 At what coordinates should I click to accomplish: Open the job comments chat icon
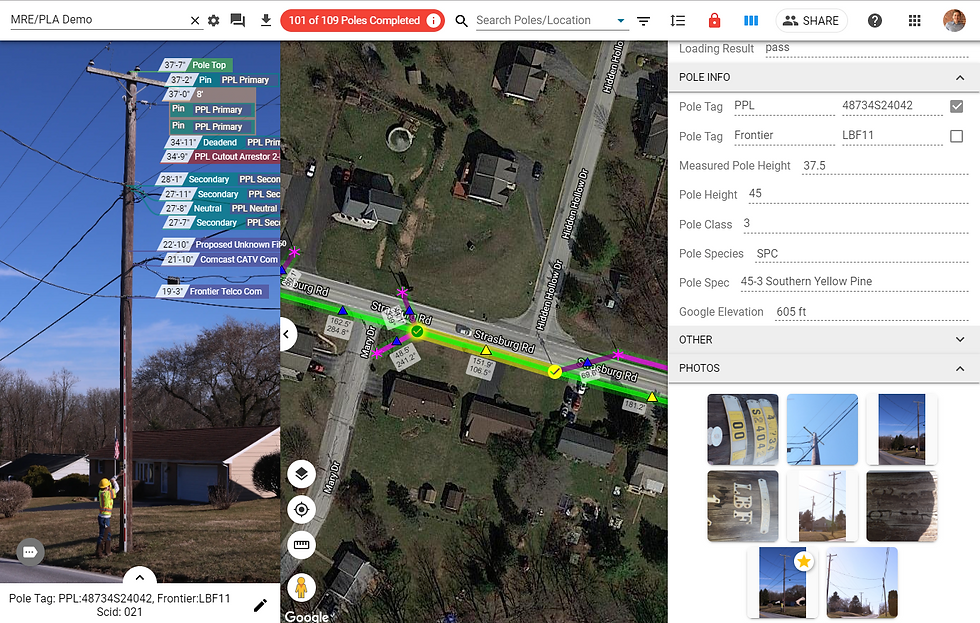[x=238, y=21]
